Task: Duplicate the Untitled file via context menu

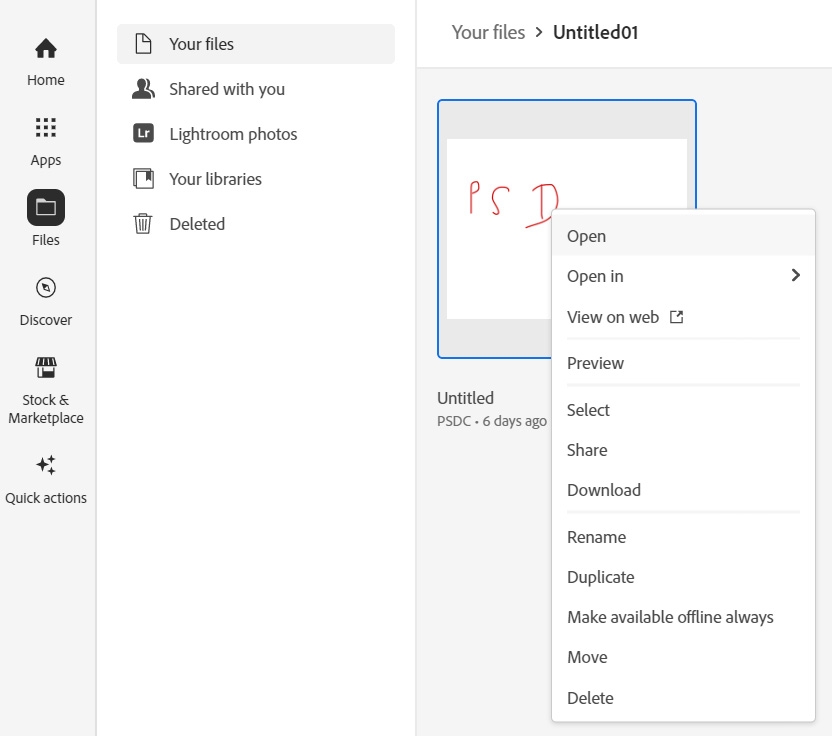Action: 600,577
